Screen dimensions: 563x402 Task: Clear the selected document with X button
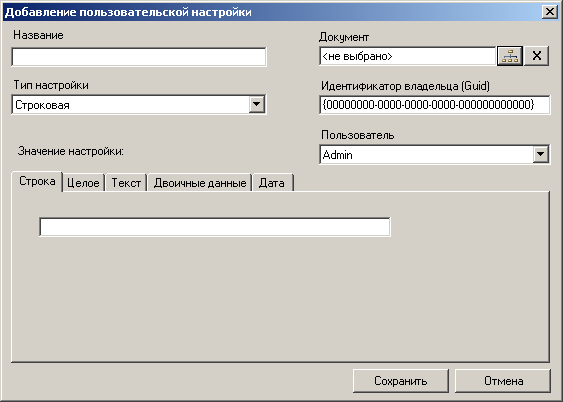click(x=536, y=56)
